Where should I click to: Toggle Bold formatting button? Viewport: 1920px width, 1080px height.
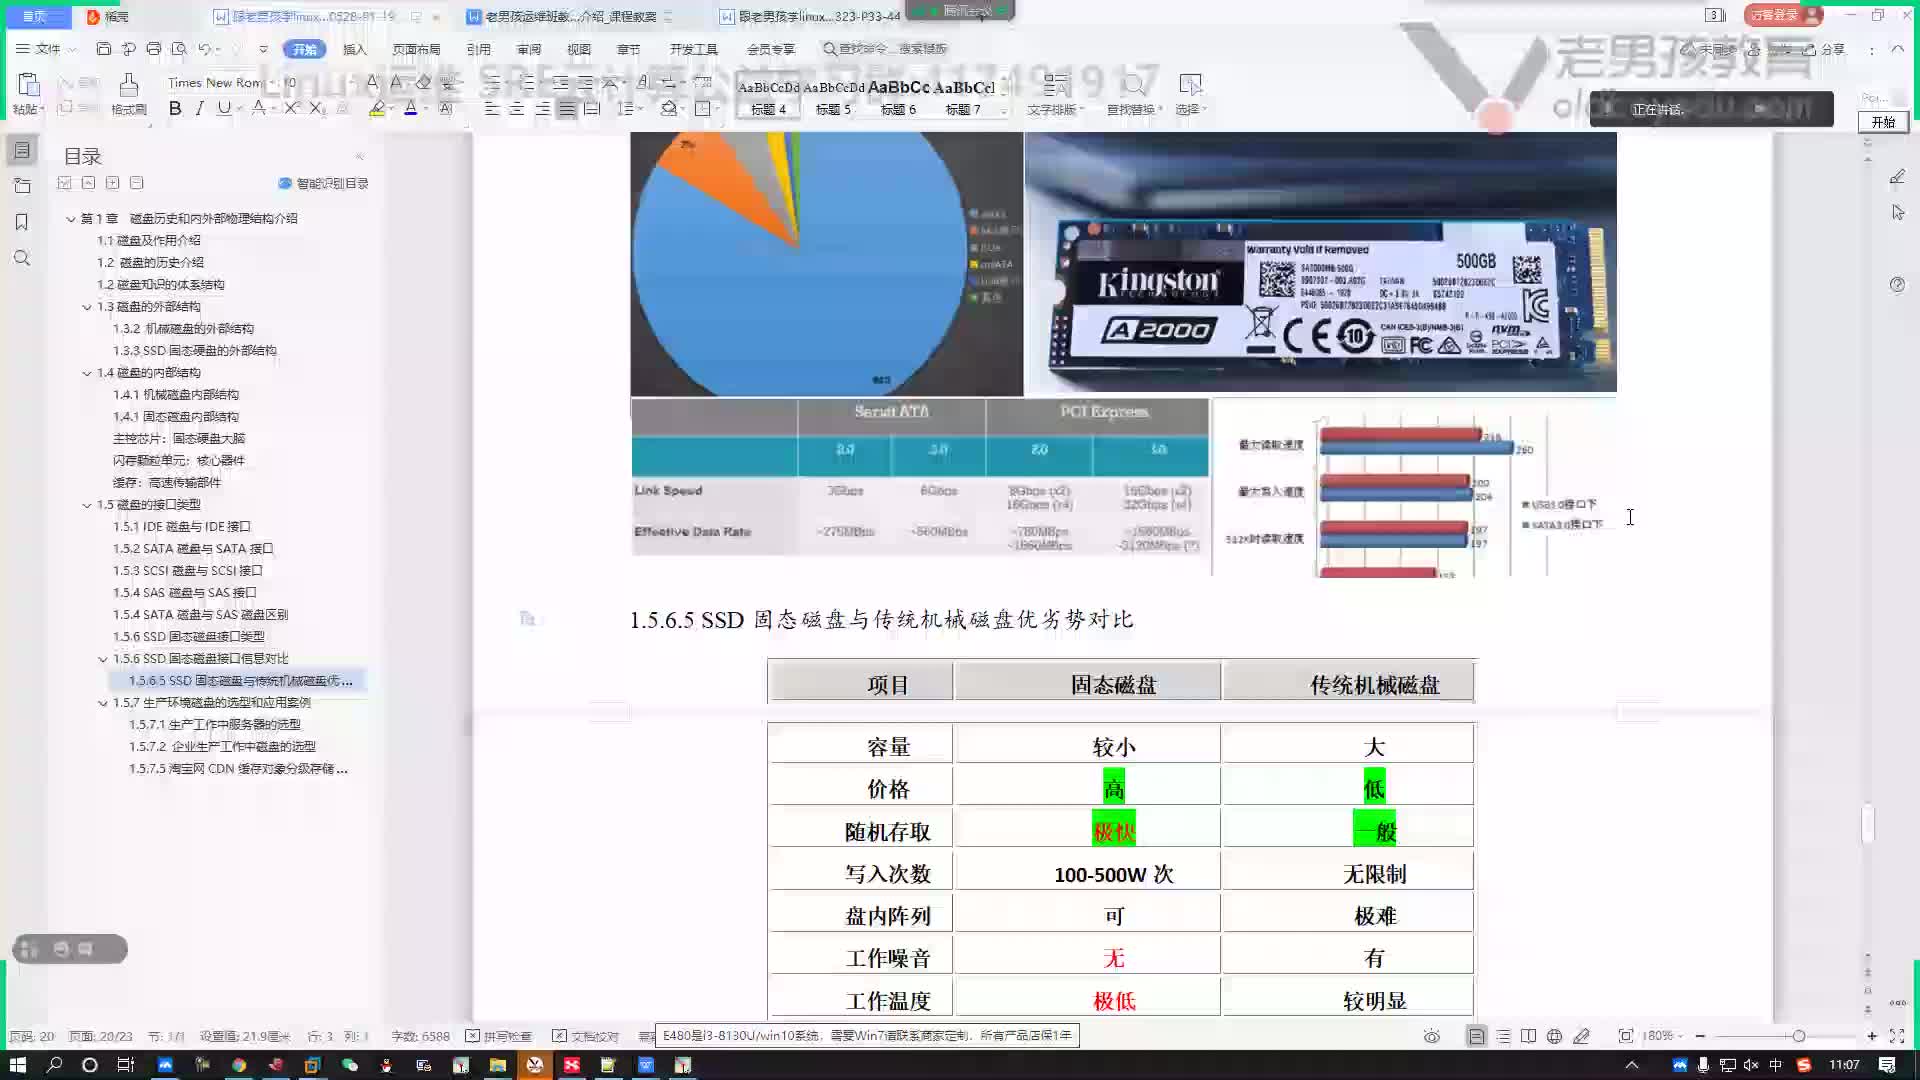tap(177, 108)
